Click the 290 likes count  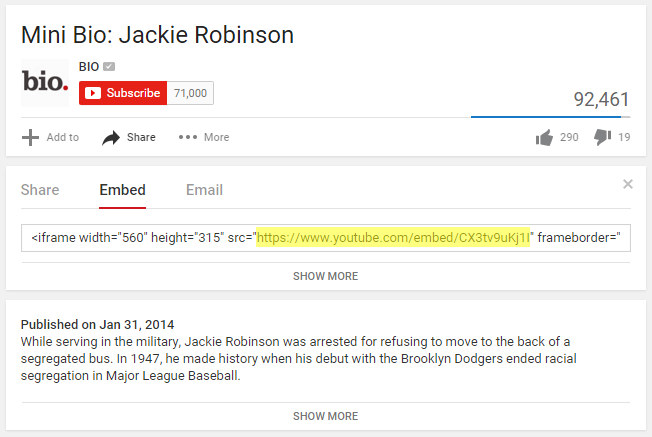(x=569, y=137)
